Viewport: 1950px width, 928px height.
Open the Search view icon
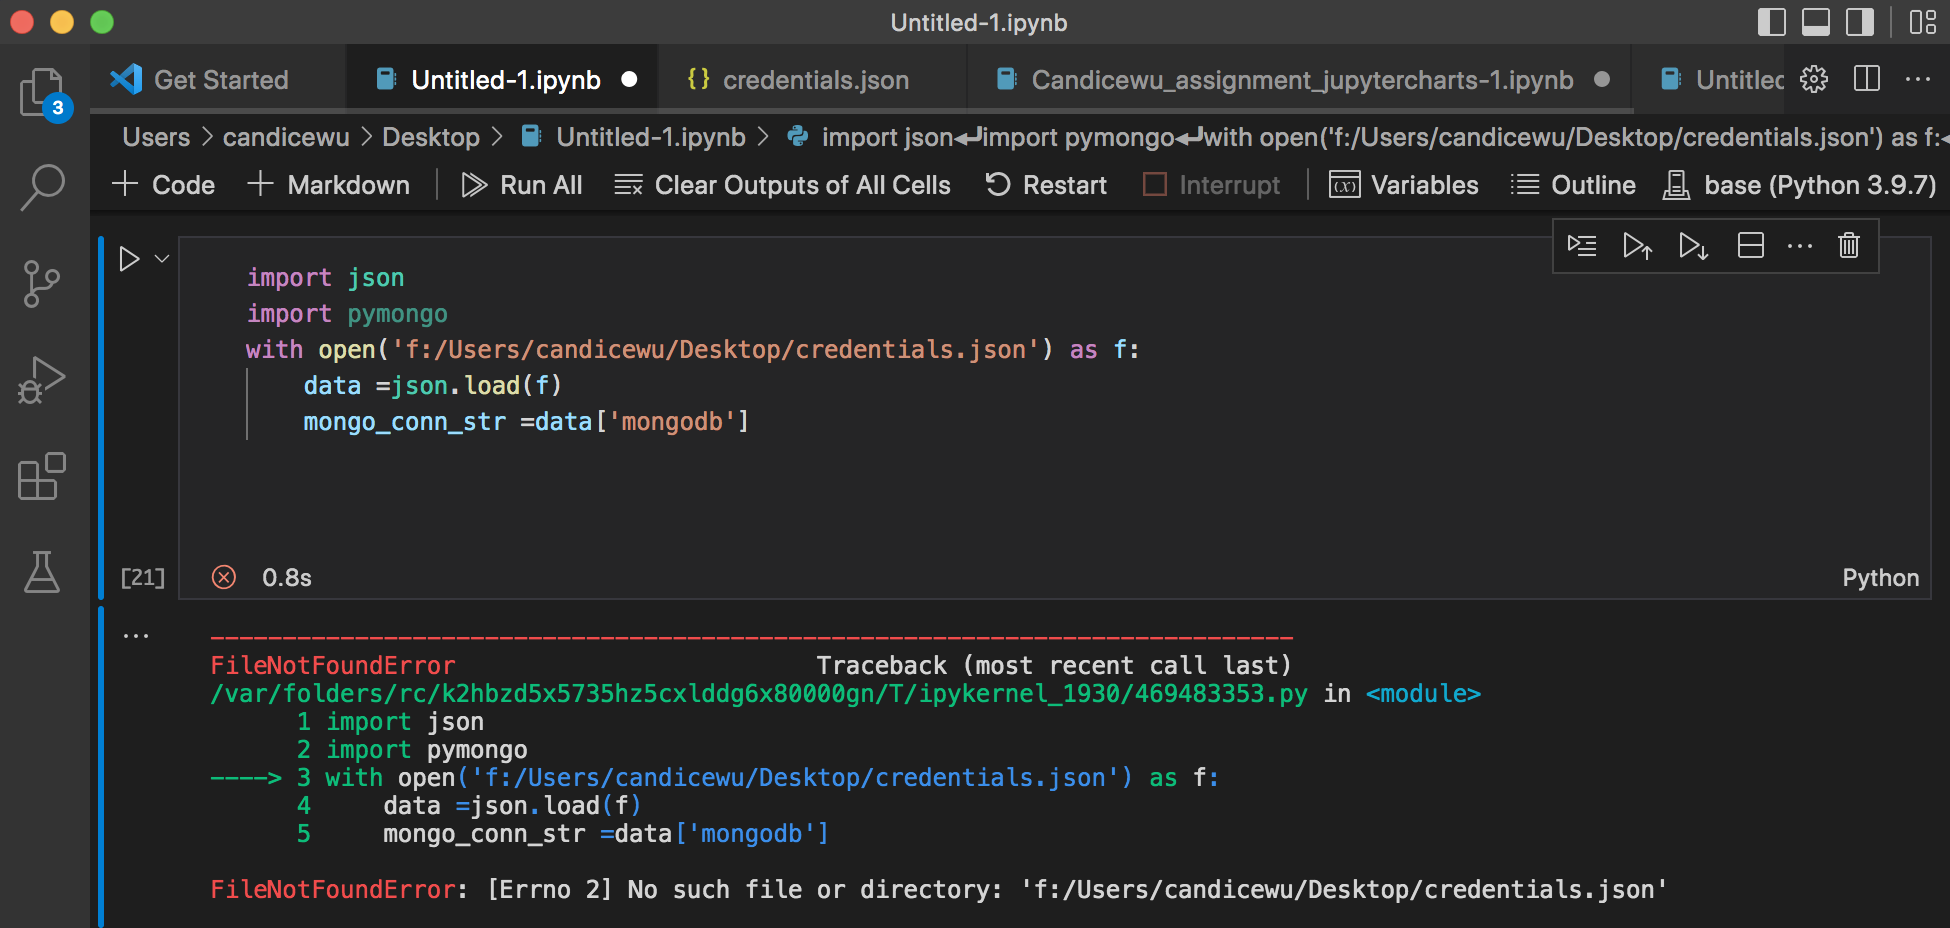pyautogui.click(x=43, y=187)
